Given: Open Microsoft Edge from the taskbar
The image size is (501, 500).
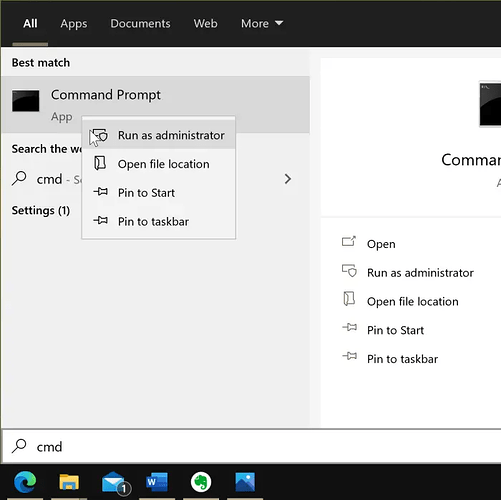Looking at the screenshot, I should pyautogui.click(x=25, y=482).
